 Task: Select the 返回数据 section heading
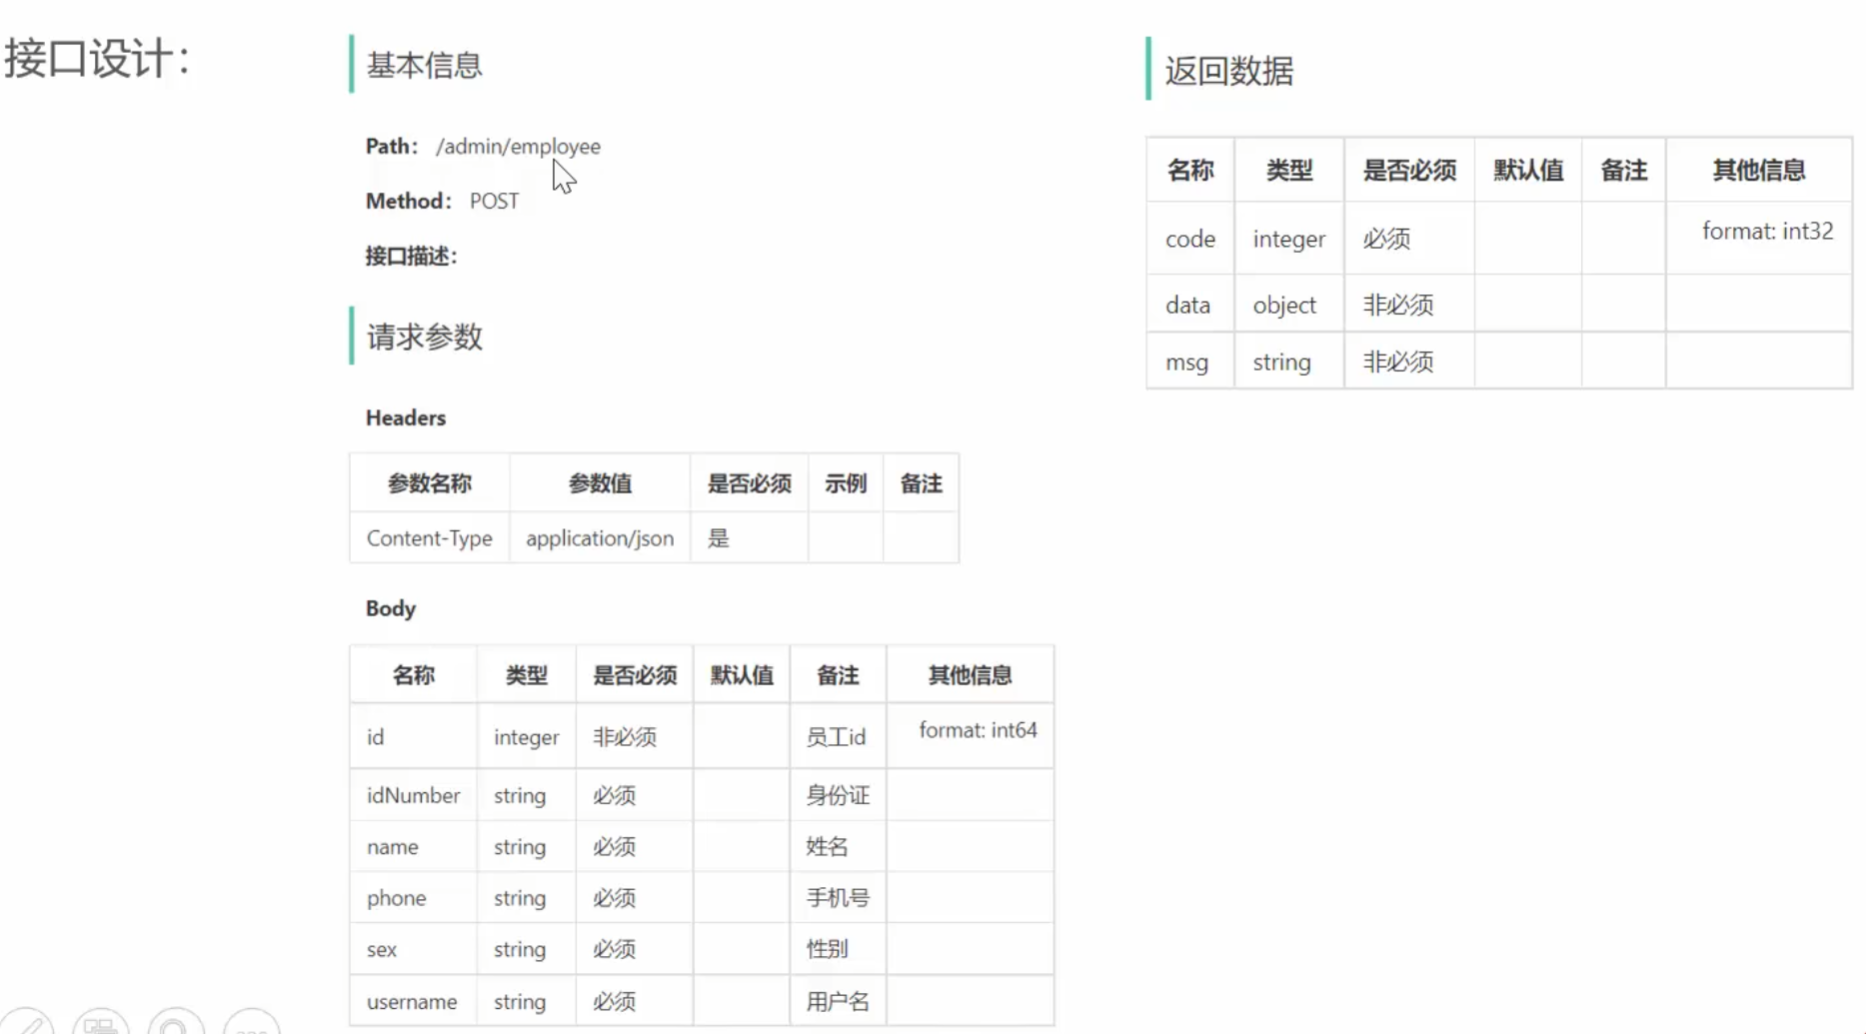1228,71
